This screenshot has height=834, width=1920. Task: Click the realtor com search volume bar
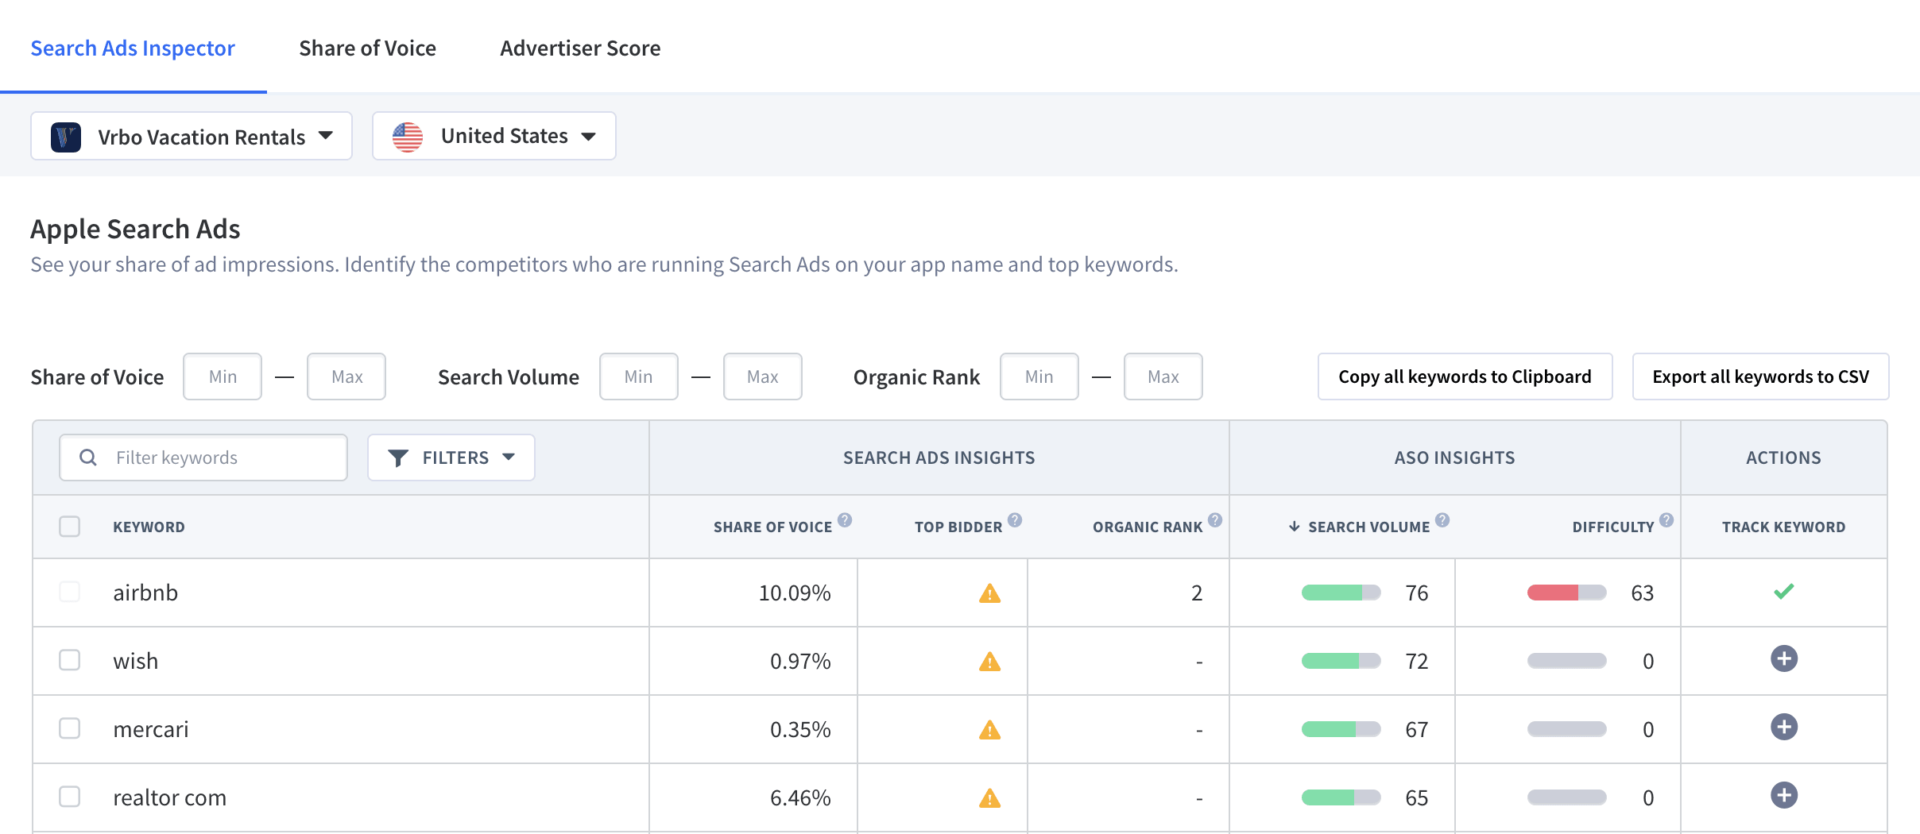[x=1341, y=797]
